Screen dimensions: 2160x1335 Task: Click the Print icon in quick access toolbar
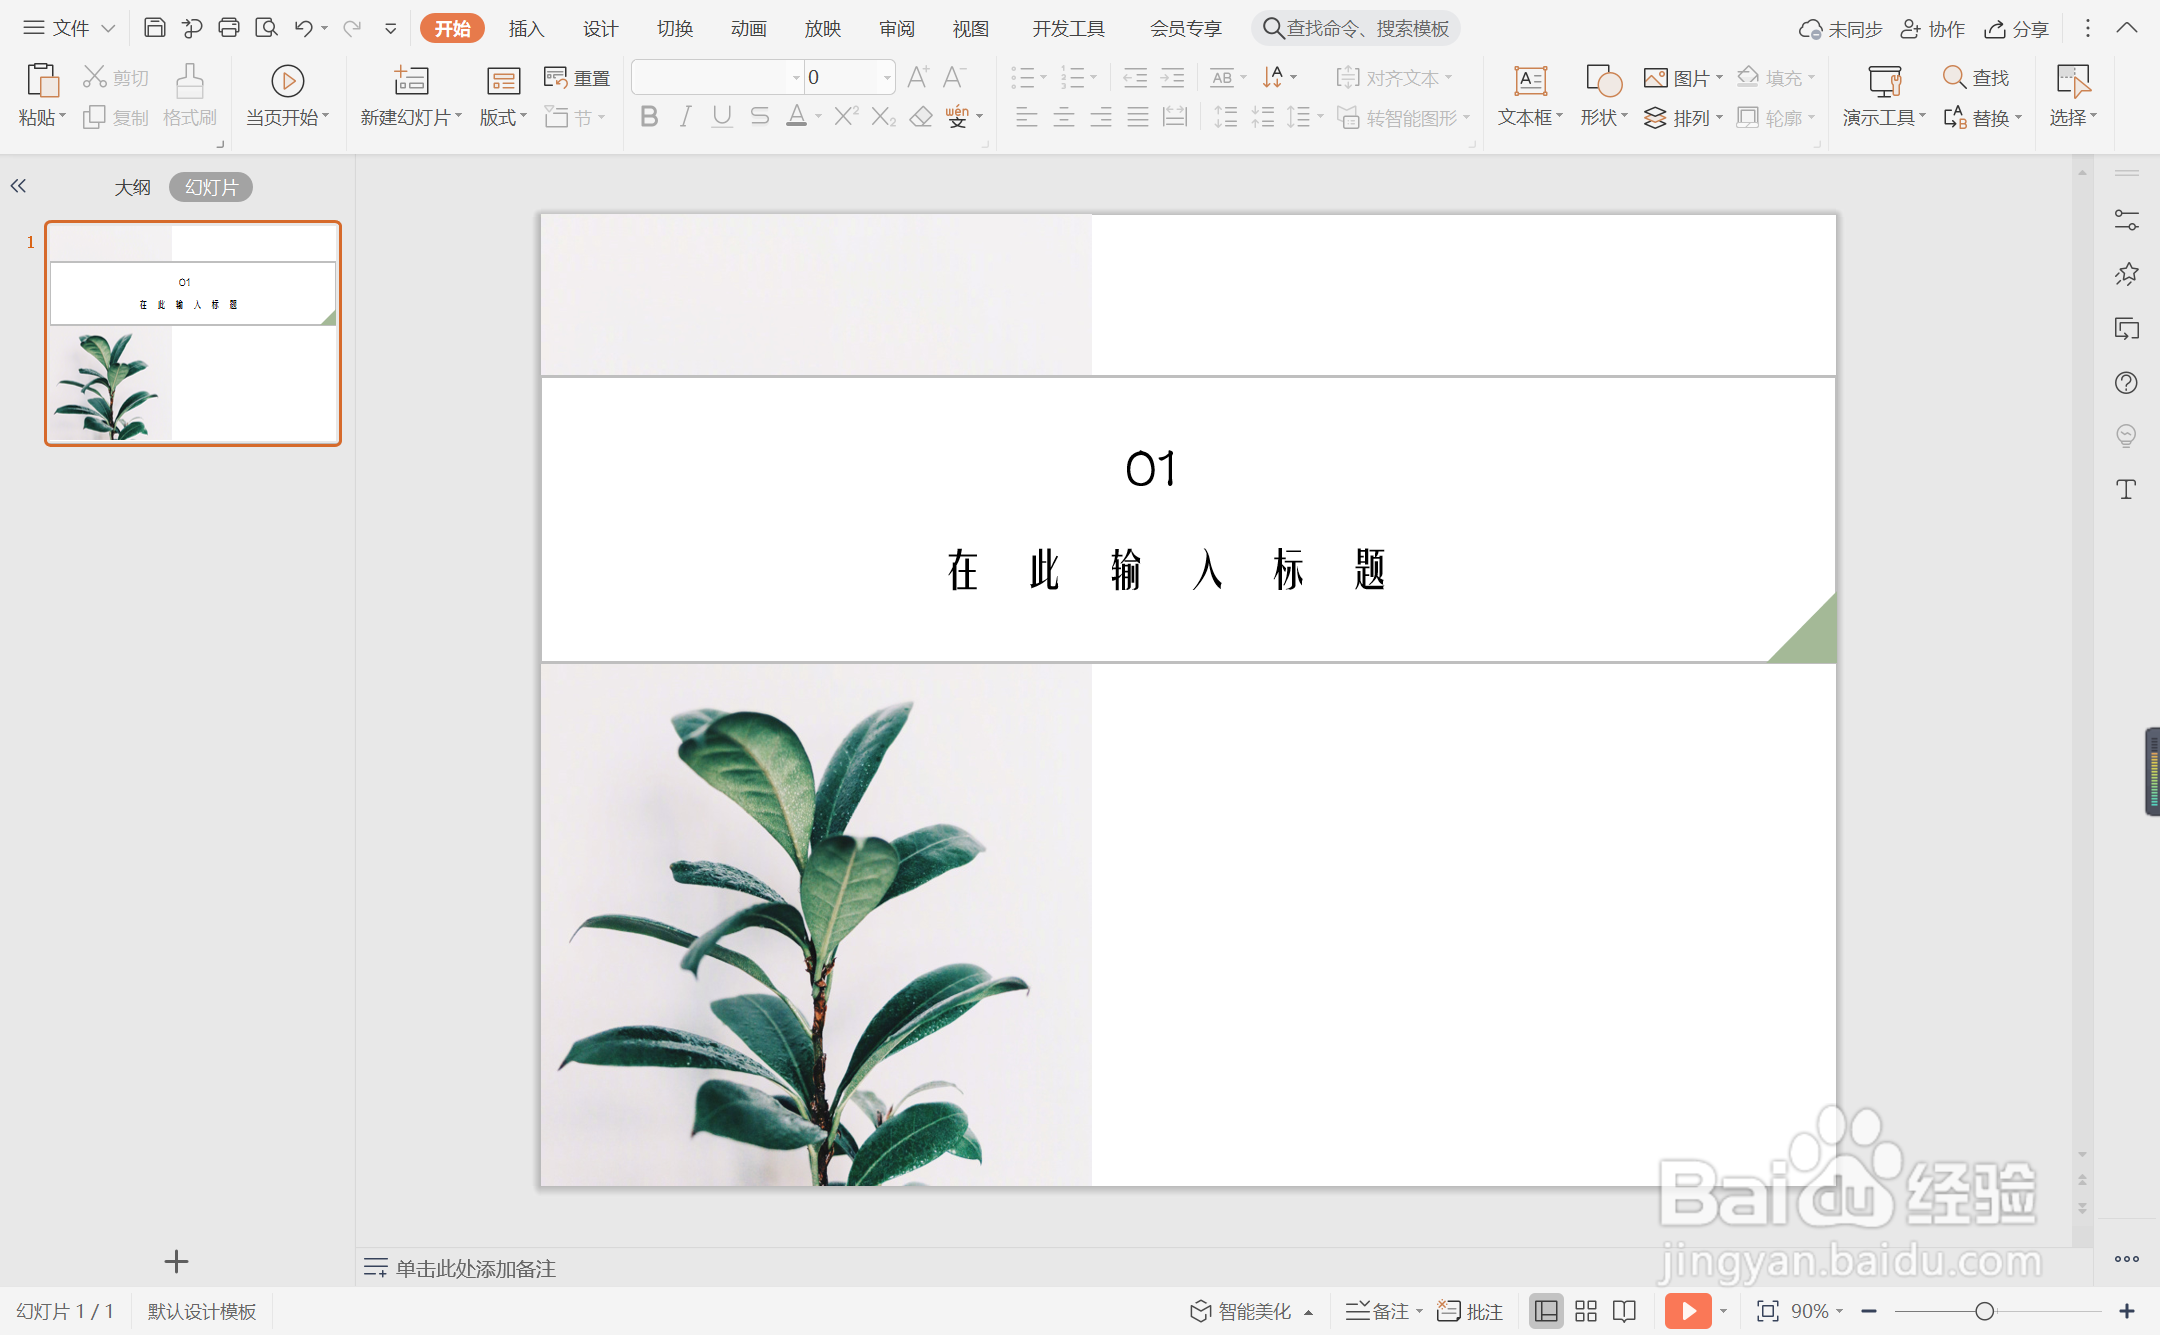(x=229, y=28)
